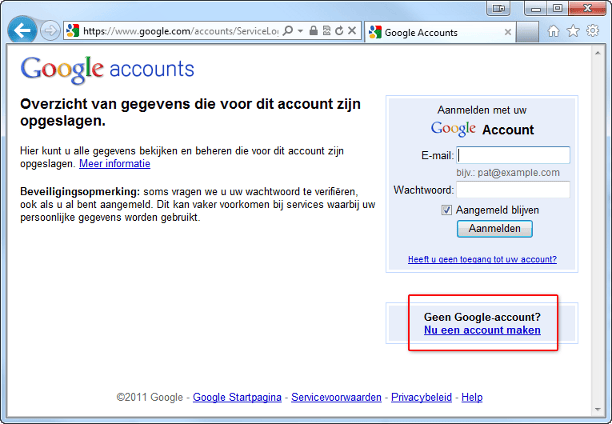Uncheck the Aangemeld blijven checkbox
Image resolution: width=612 pixels, height=424 pixels.
[447, 210]
